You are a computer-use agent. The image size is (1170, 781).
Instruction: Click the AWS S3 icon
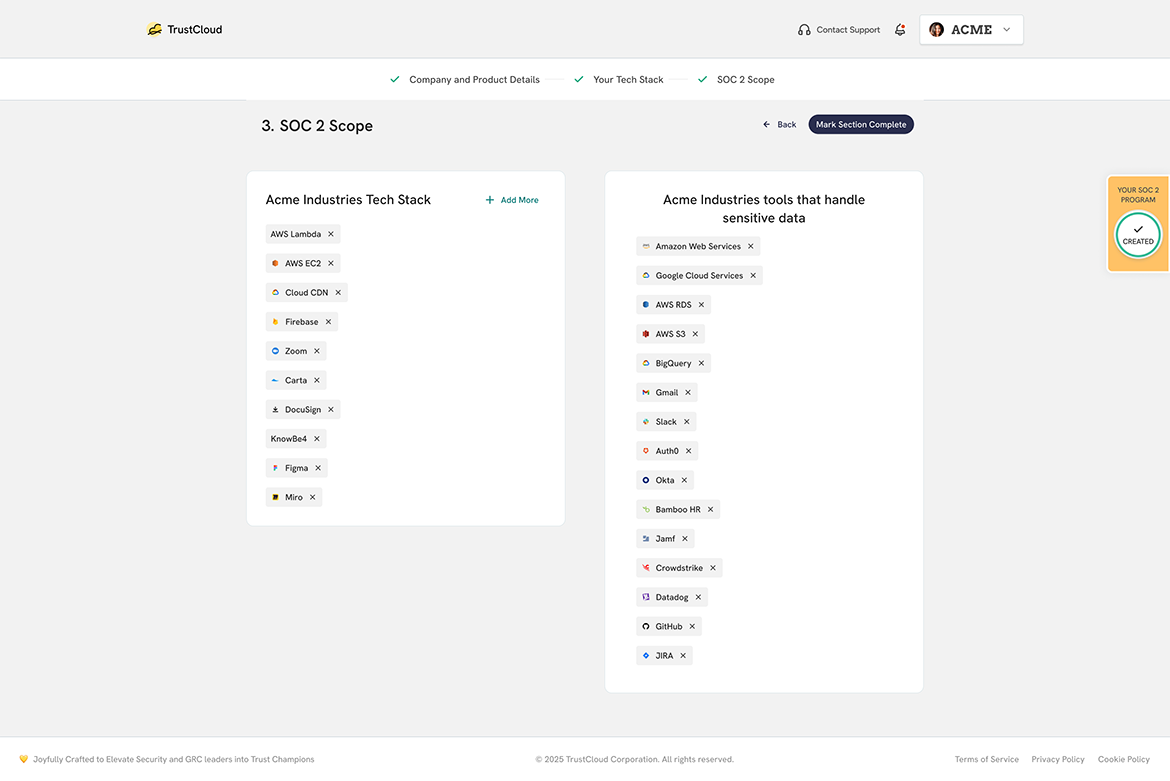[646, 334]
